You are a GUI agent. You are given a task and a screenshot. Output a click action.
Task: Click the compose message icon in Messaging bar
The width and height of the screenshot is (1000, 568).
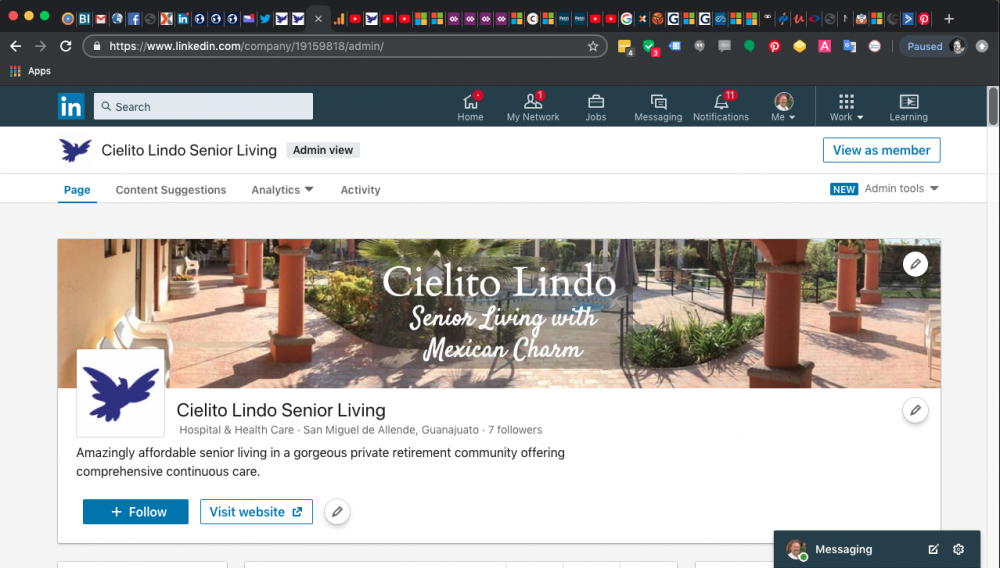(933, 549)
